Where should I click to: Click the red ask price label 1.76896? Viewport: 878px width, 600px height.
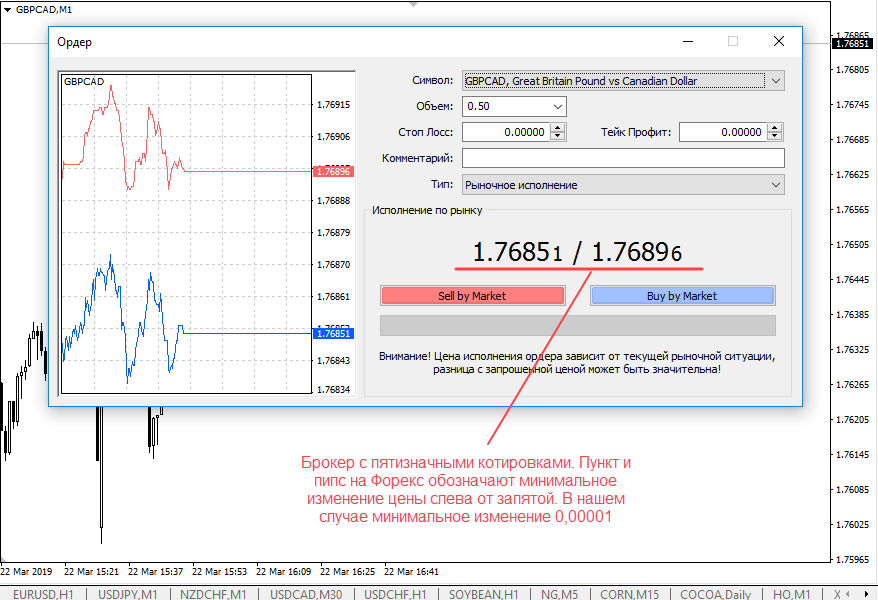coord(333,171)
